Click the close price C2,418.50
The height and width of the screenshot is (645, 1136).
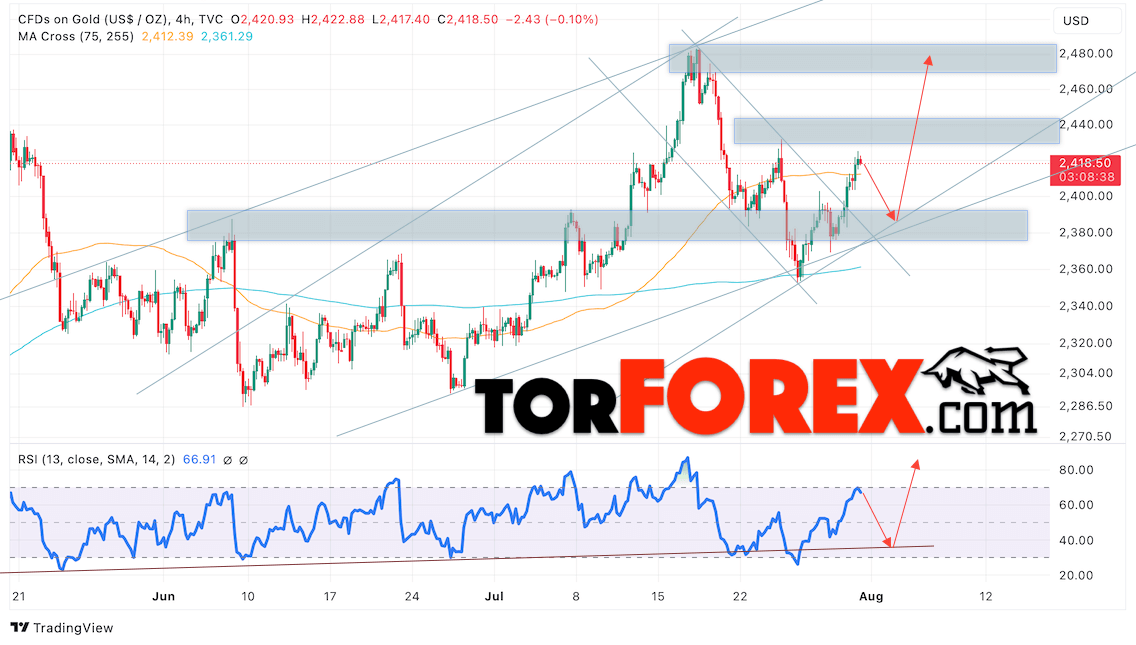tap(468, 20)
